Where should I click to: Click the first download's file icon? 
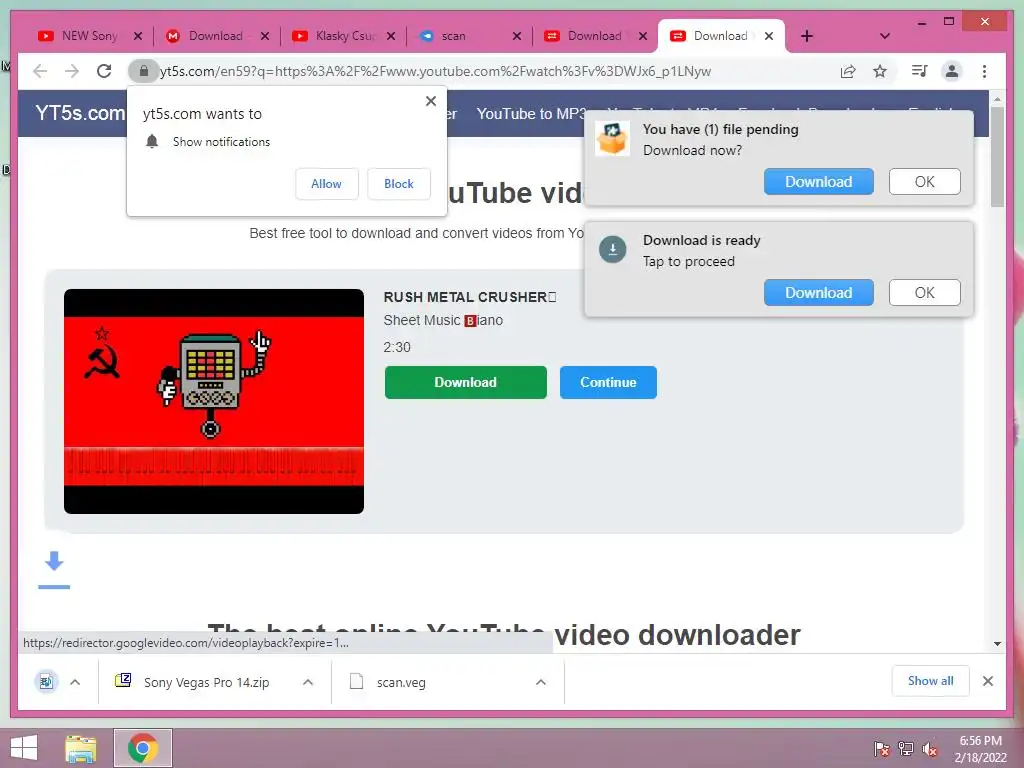coord(46,682)
